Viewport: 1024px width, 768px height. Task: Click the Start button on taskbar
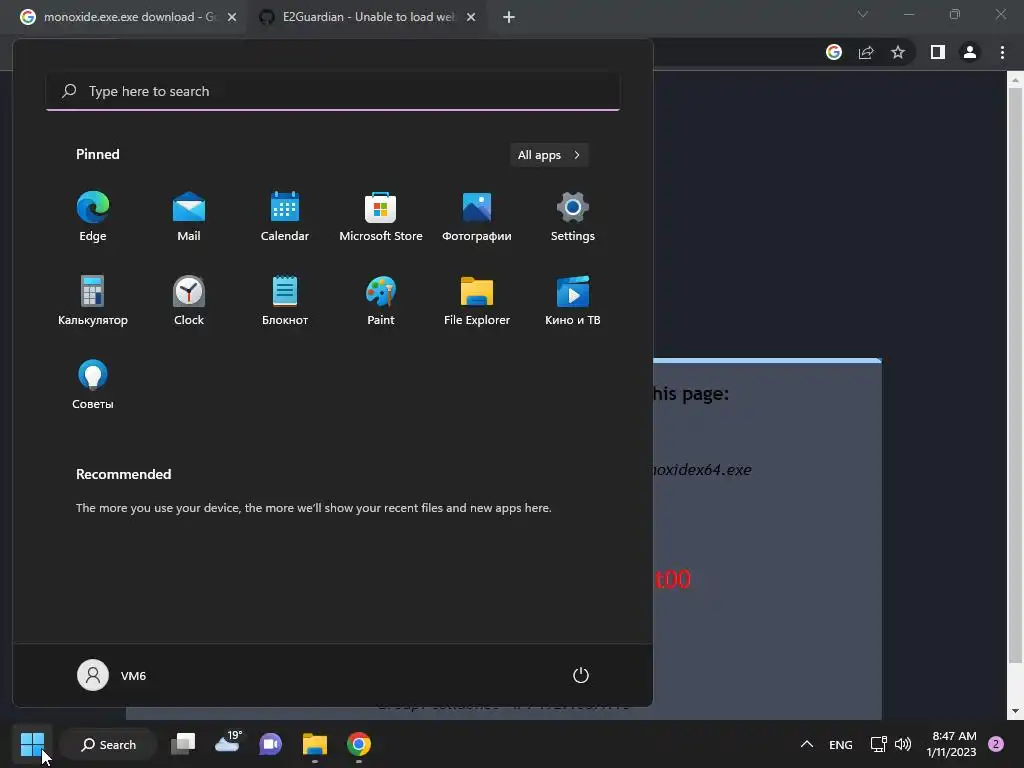coord(32,744)
